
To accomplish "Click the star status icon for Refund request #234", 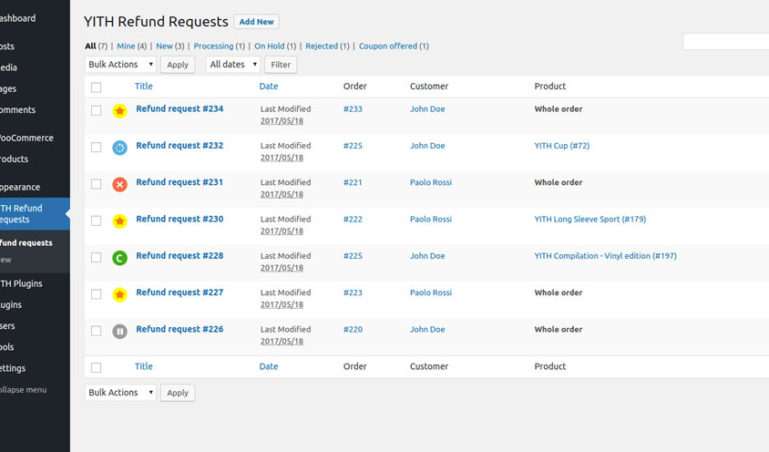I will pyautogui.click(x=120, y=111).
